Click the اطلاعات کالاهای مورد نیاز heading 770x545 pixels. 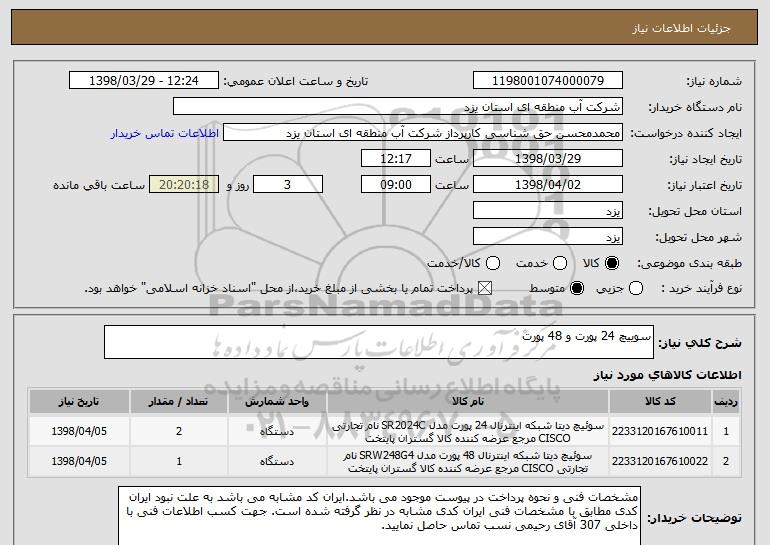[x=667, y=375]
